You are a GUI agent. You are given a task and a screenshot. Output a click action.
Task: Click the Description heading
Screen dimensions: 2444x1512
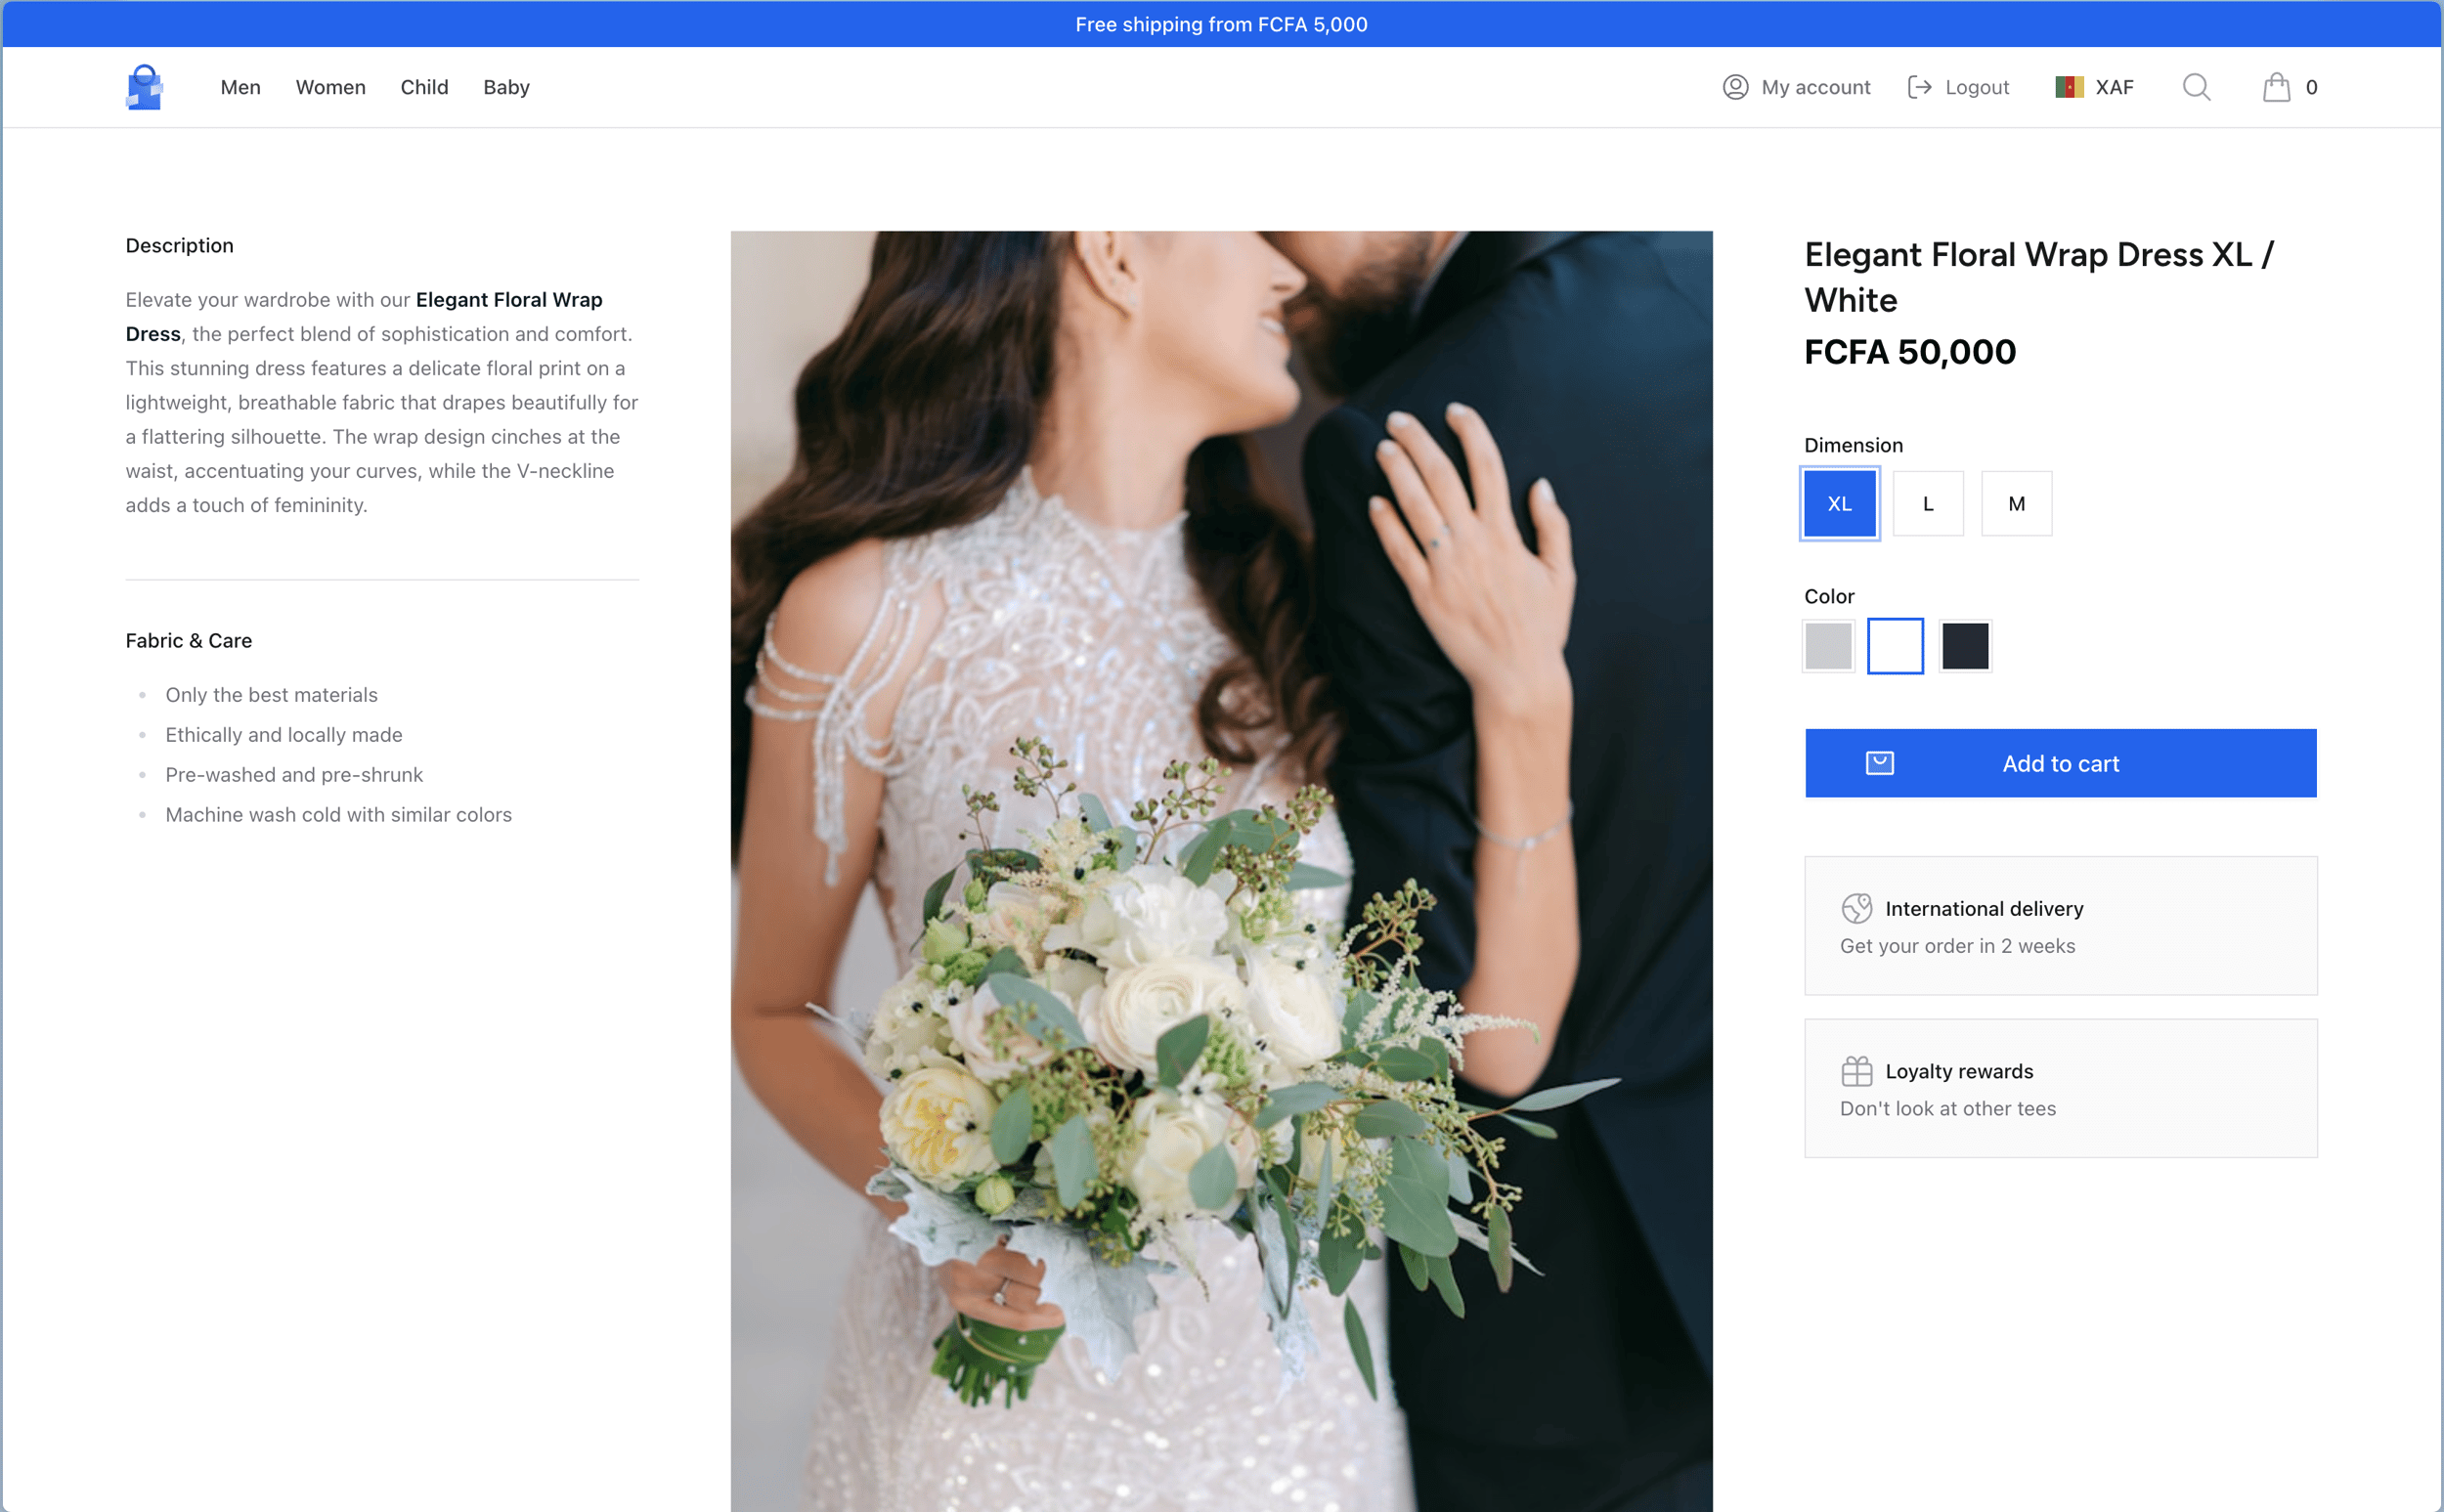[180, 246]
